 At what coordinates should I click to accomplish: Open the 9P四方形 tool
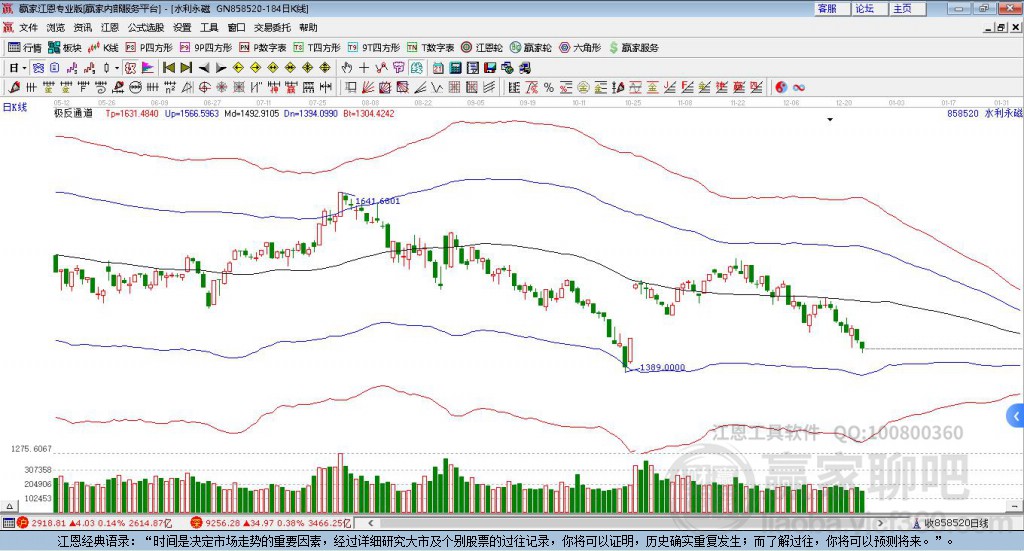click(x=205, y=48)
